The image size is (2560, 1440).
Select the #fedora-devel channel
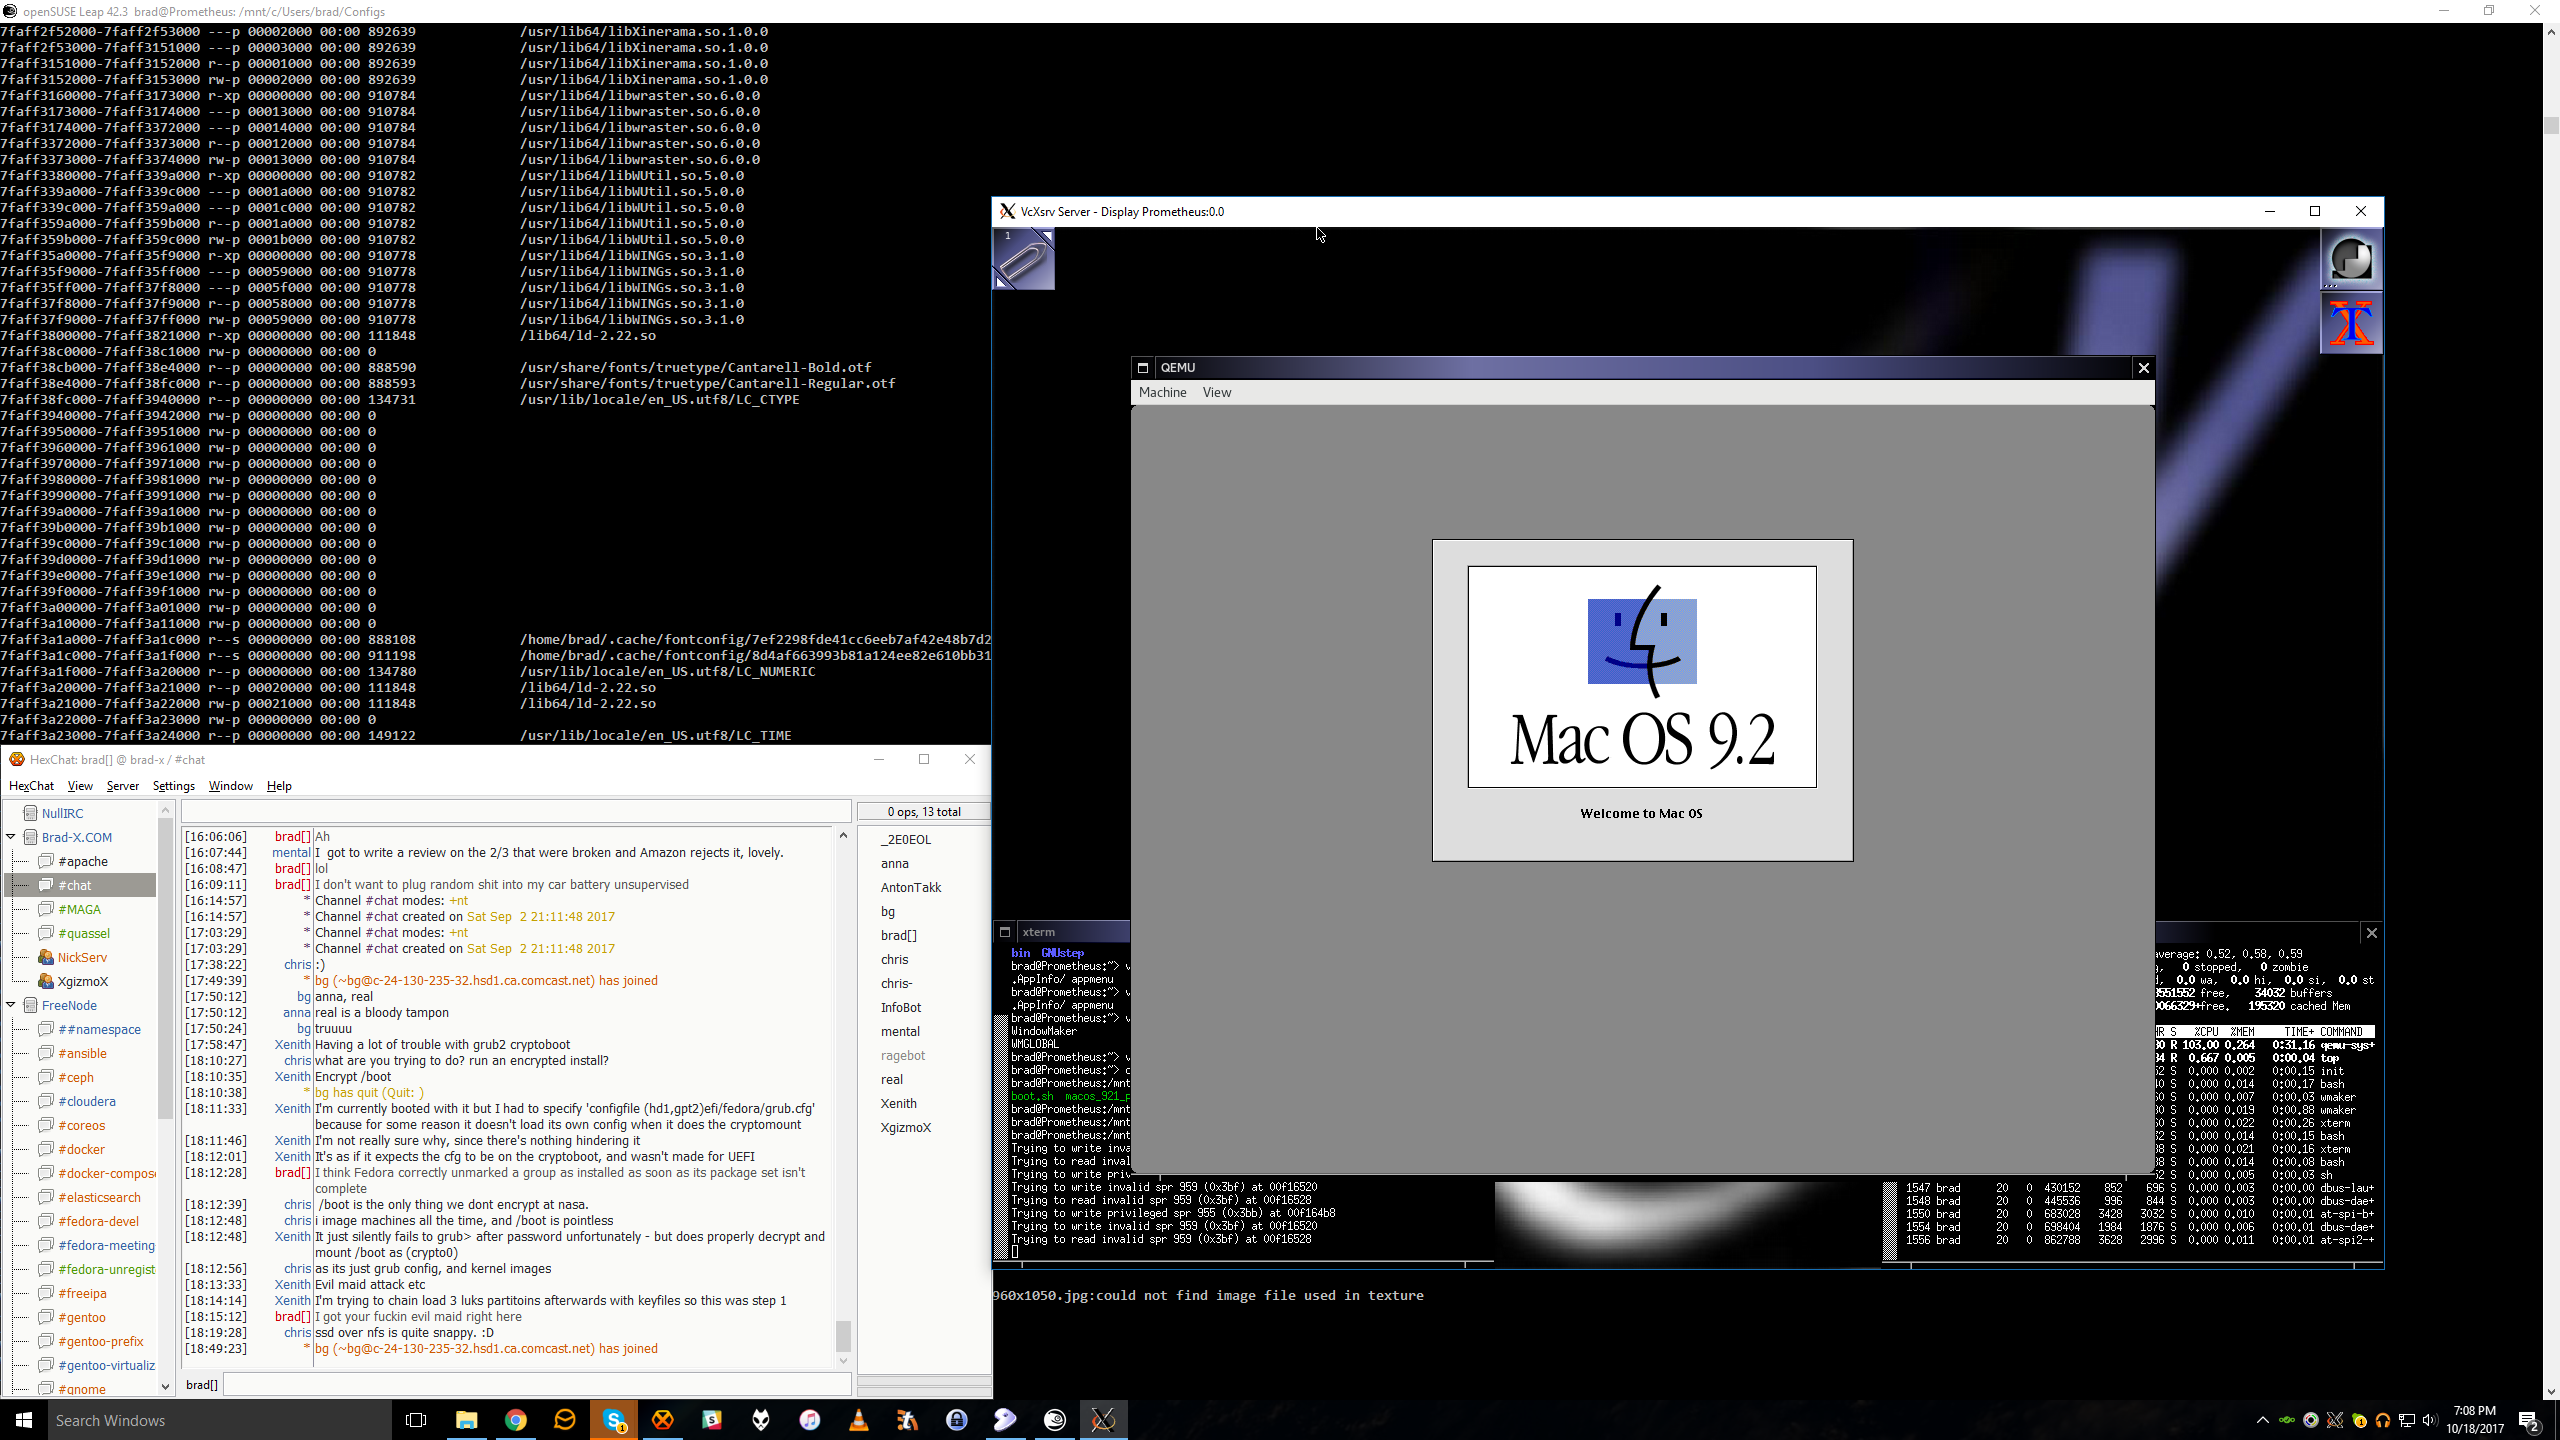pyautogui.click(x=98, y=1221)
